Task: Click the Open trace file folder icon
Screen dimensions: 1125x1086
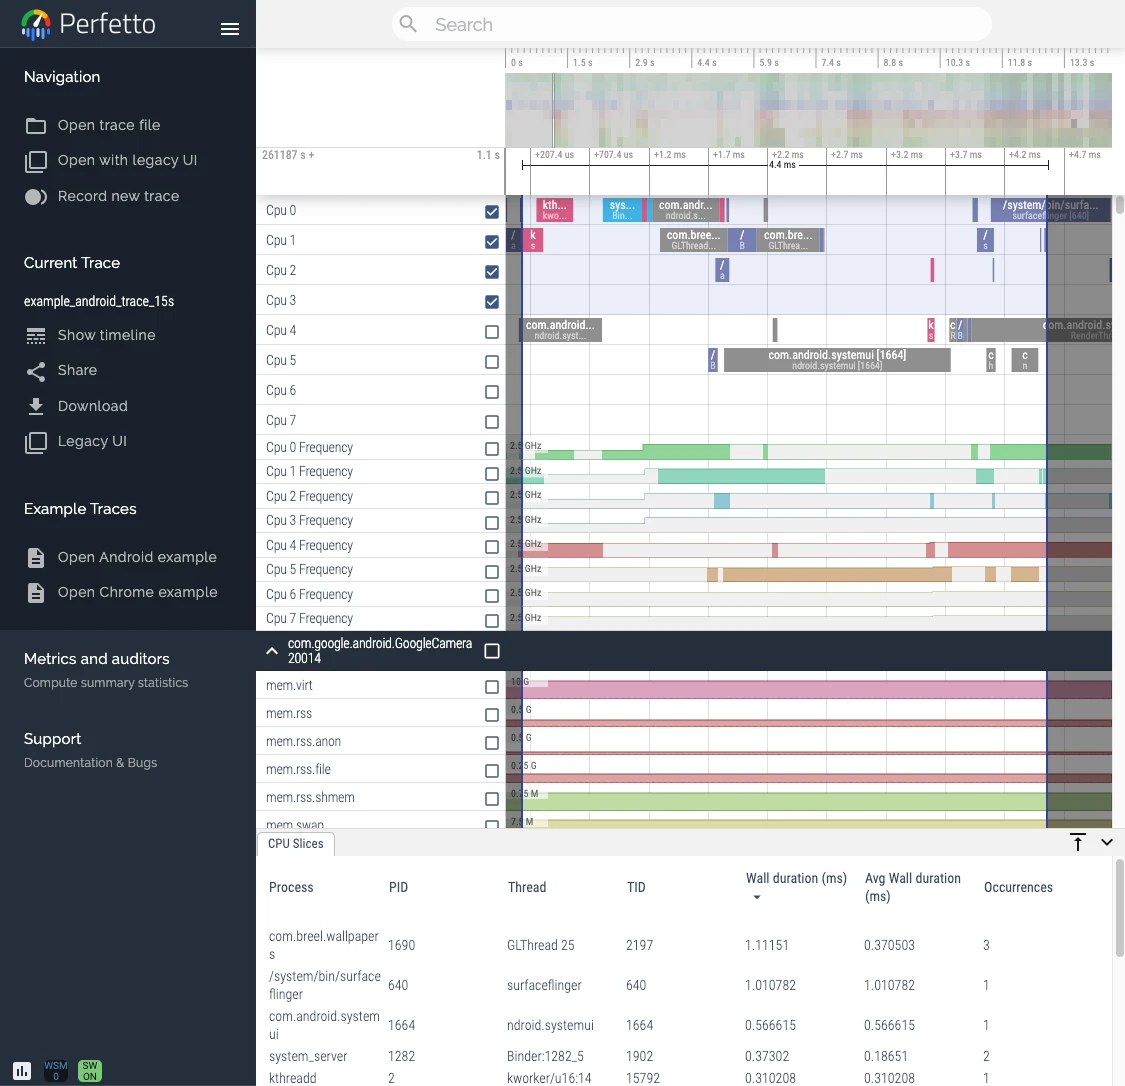Action: [36, 126]
